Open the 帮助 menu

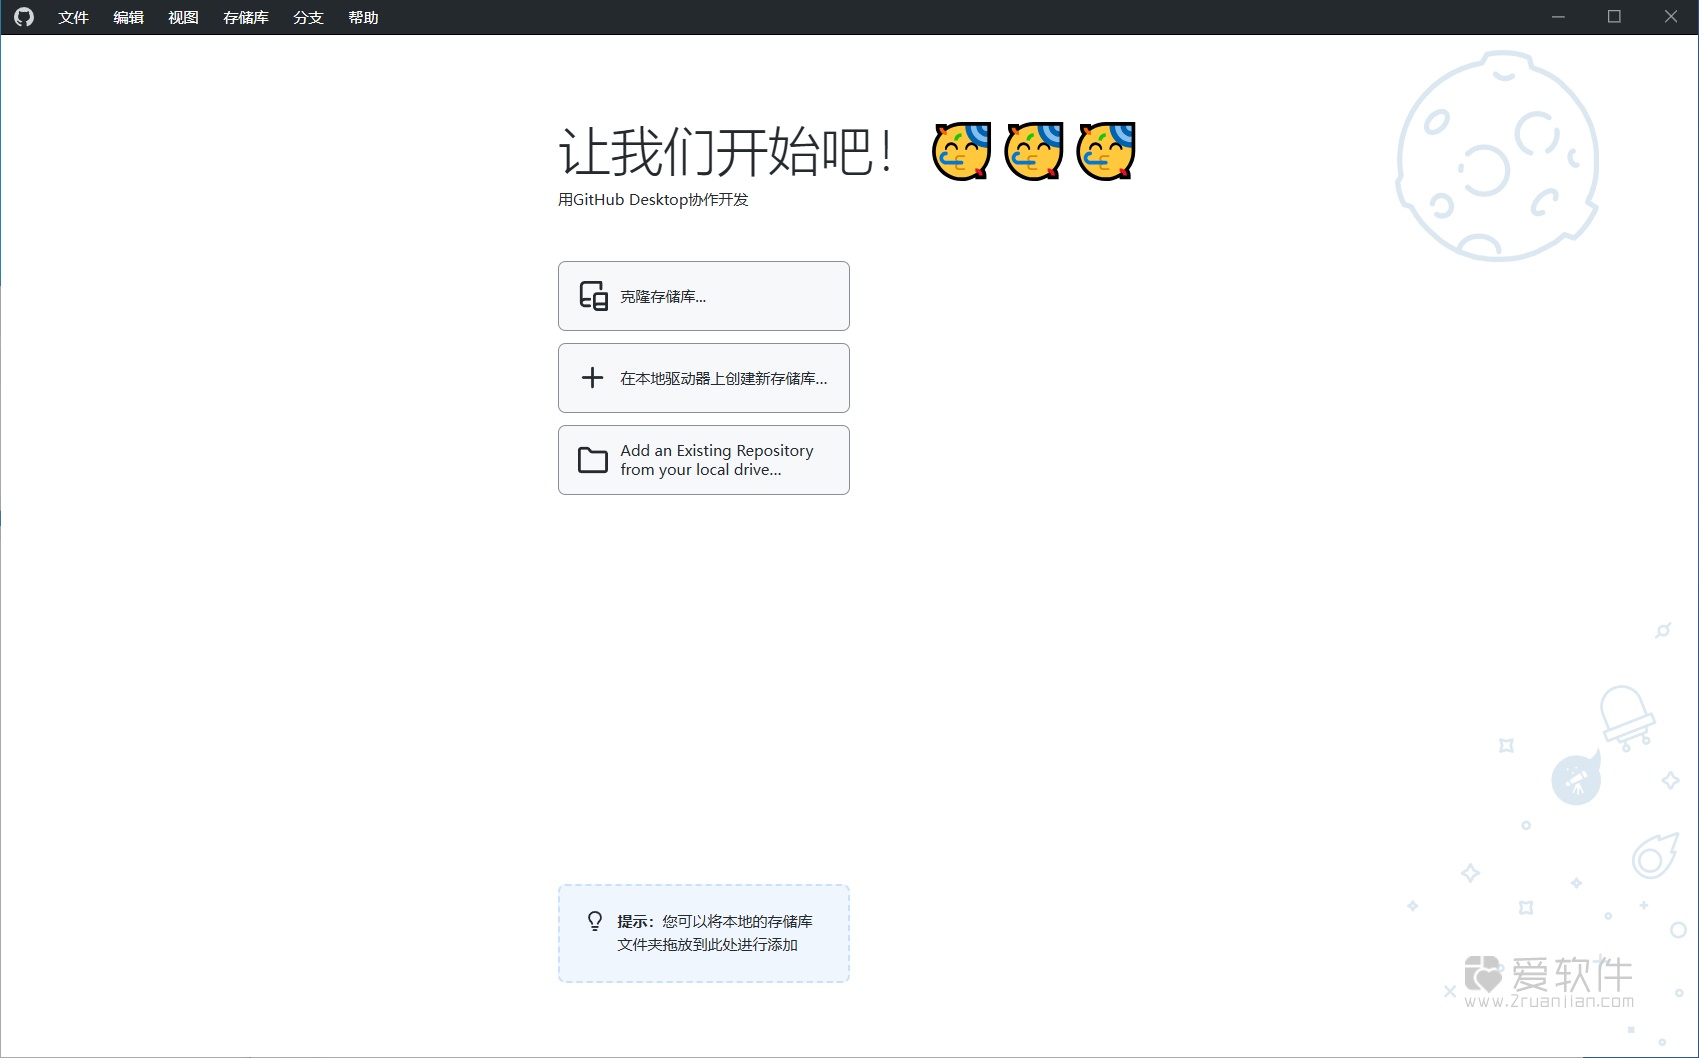[363, 17]
